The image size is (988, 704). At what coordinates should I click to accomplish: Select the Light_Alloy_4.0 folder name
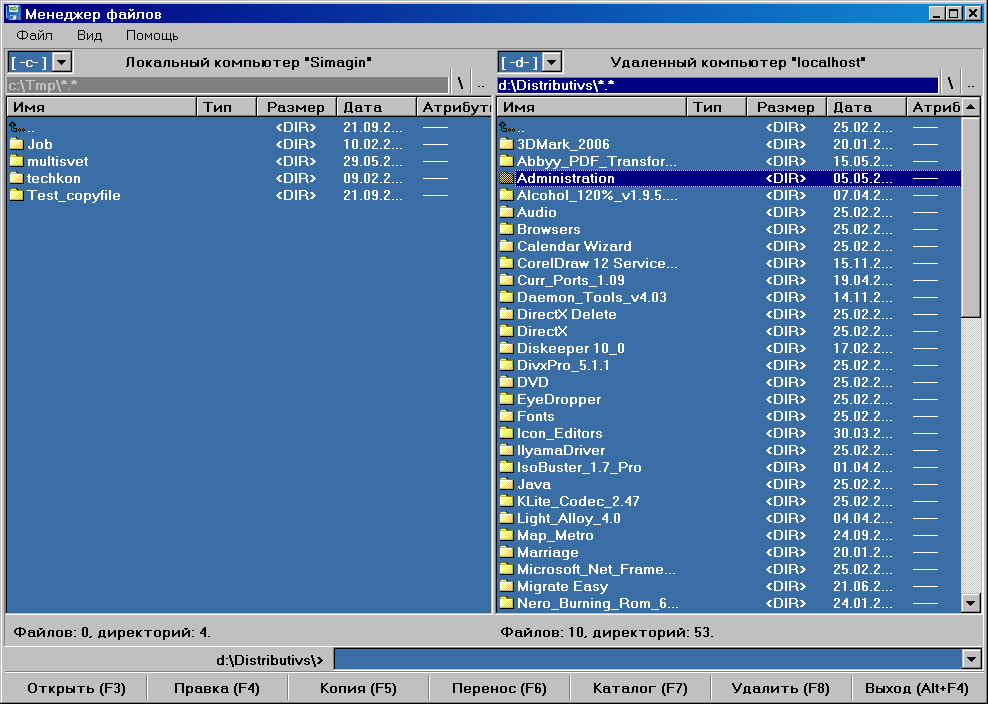568,519
